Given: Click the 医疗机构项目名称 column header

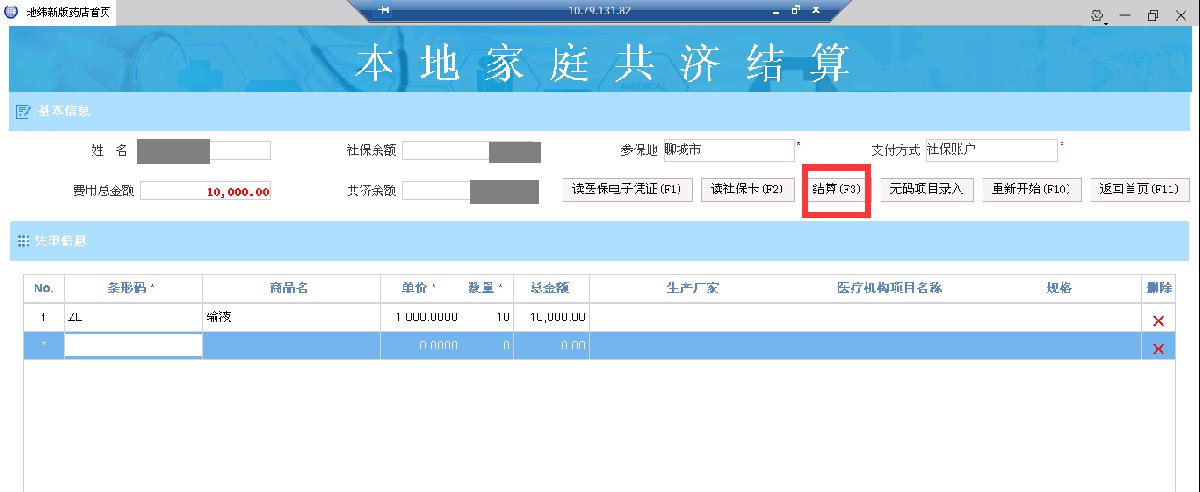Looking at the screenshot, I should point(889,287).
